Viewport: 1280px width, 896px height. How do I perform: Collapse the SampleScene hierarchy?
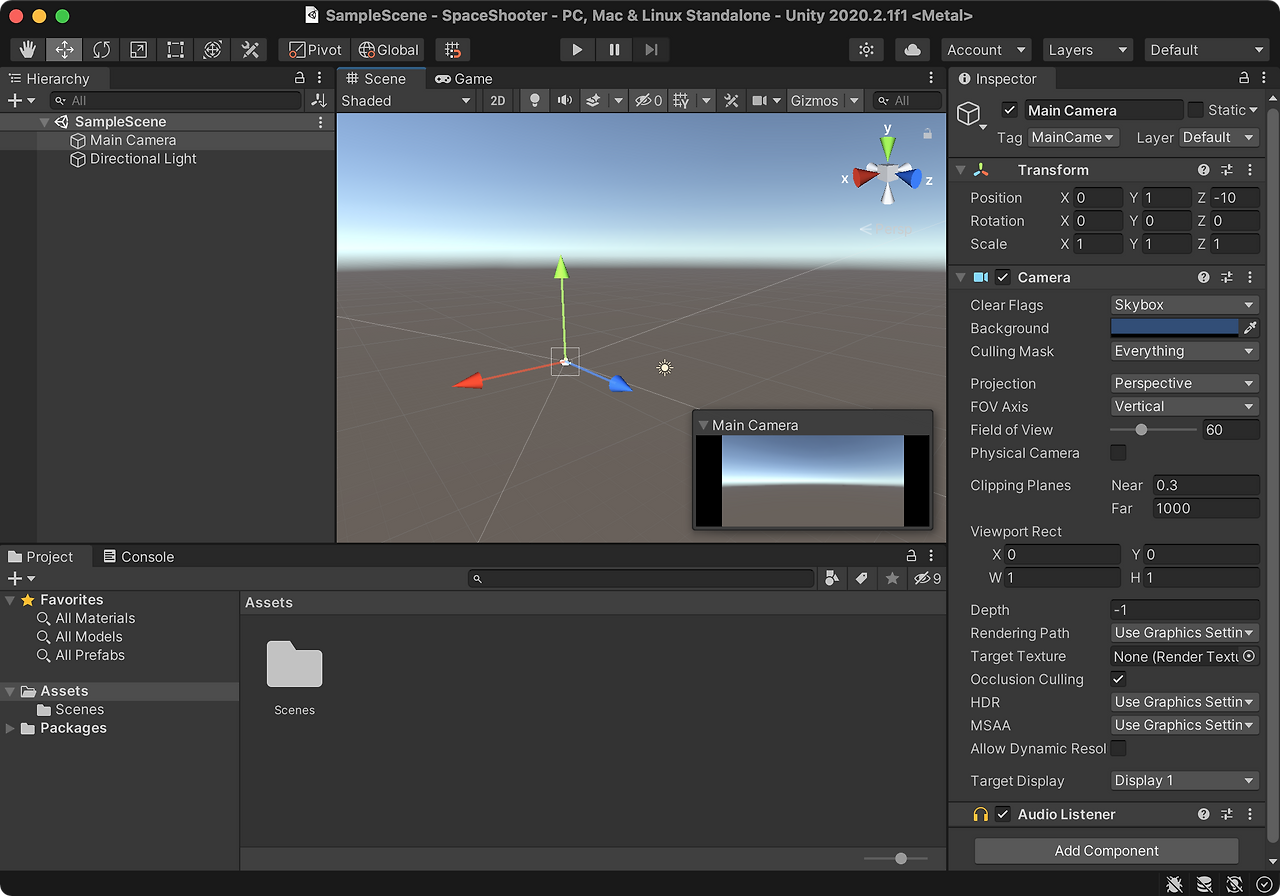click(x=44, y=122)
